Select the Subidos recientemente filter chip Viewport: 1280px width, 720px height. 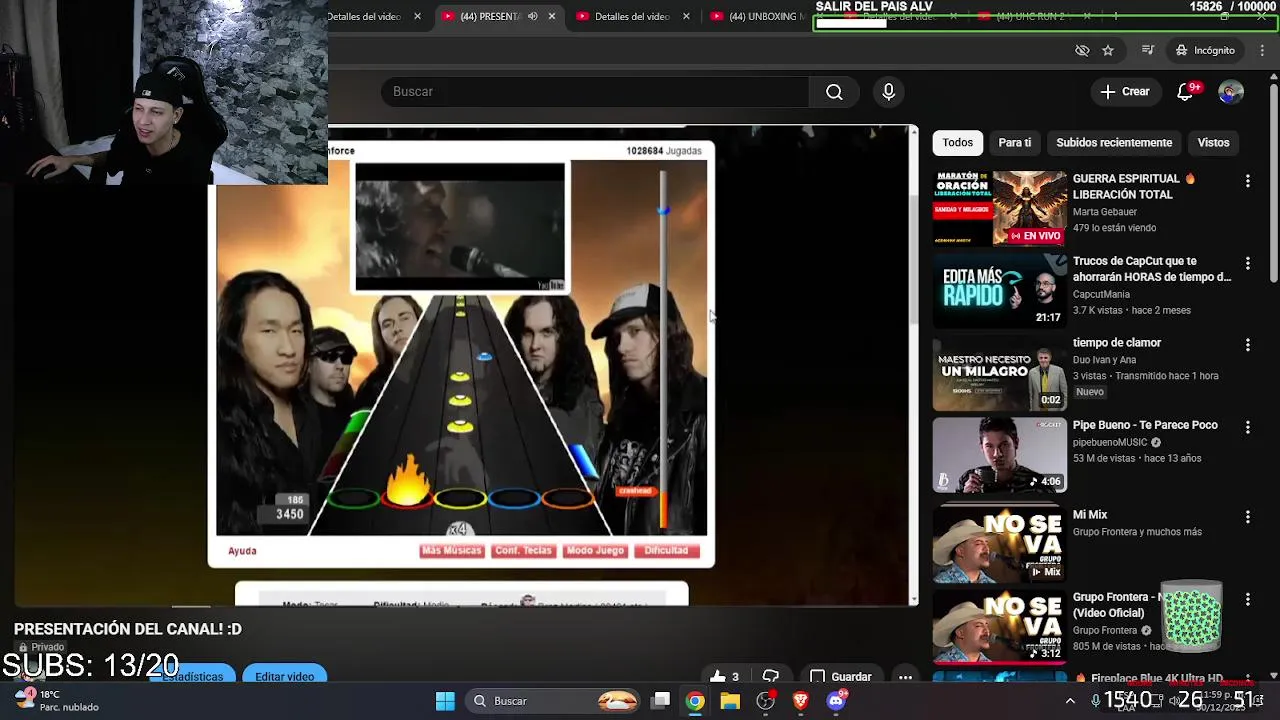(1114, 143)
